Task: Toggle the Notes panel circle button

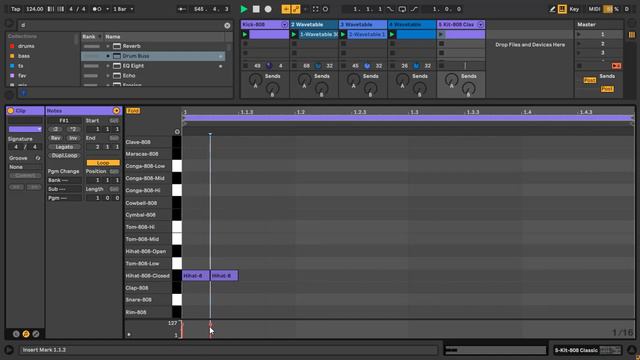Action: click(x=116, y=111)
